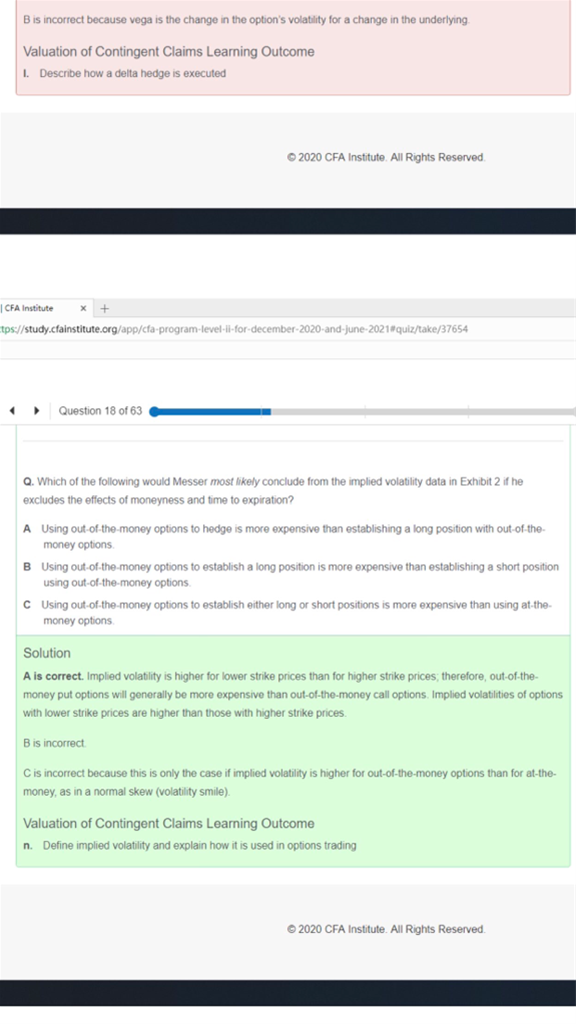Open Valuation of Contingent Claims heading in green panel

coord(168,824)
